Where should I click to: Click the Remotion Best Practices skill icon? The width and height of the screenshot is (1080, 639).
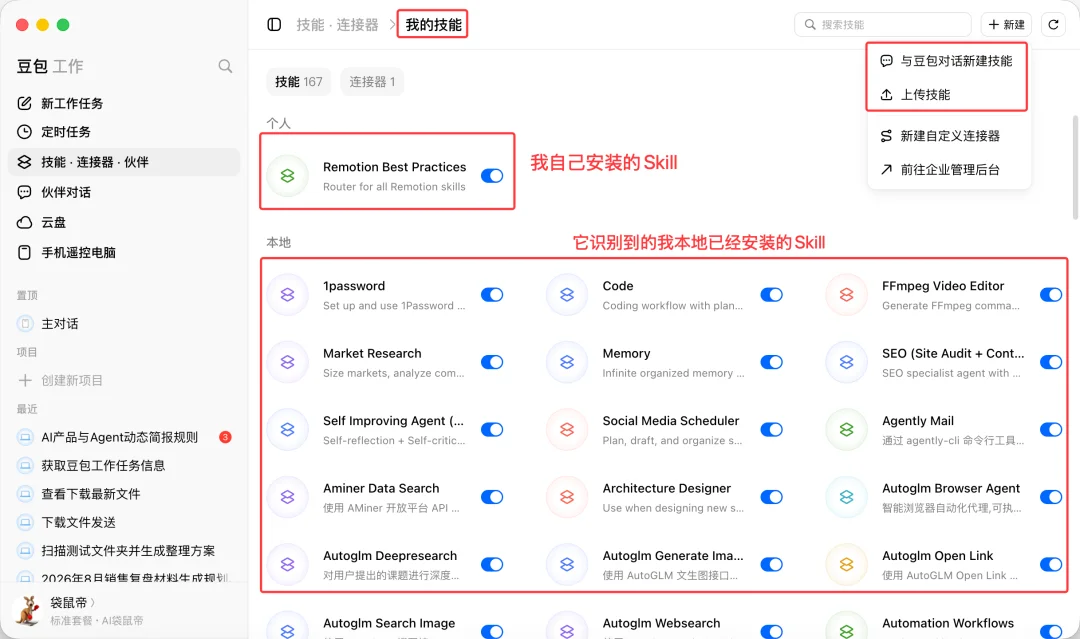tap(288, 176)
